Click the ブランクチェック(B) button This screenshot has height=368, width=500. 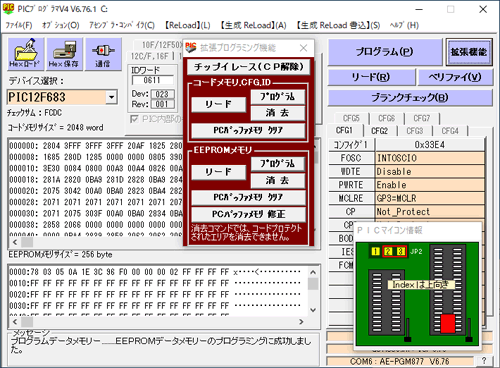410,98
